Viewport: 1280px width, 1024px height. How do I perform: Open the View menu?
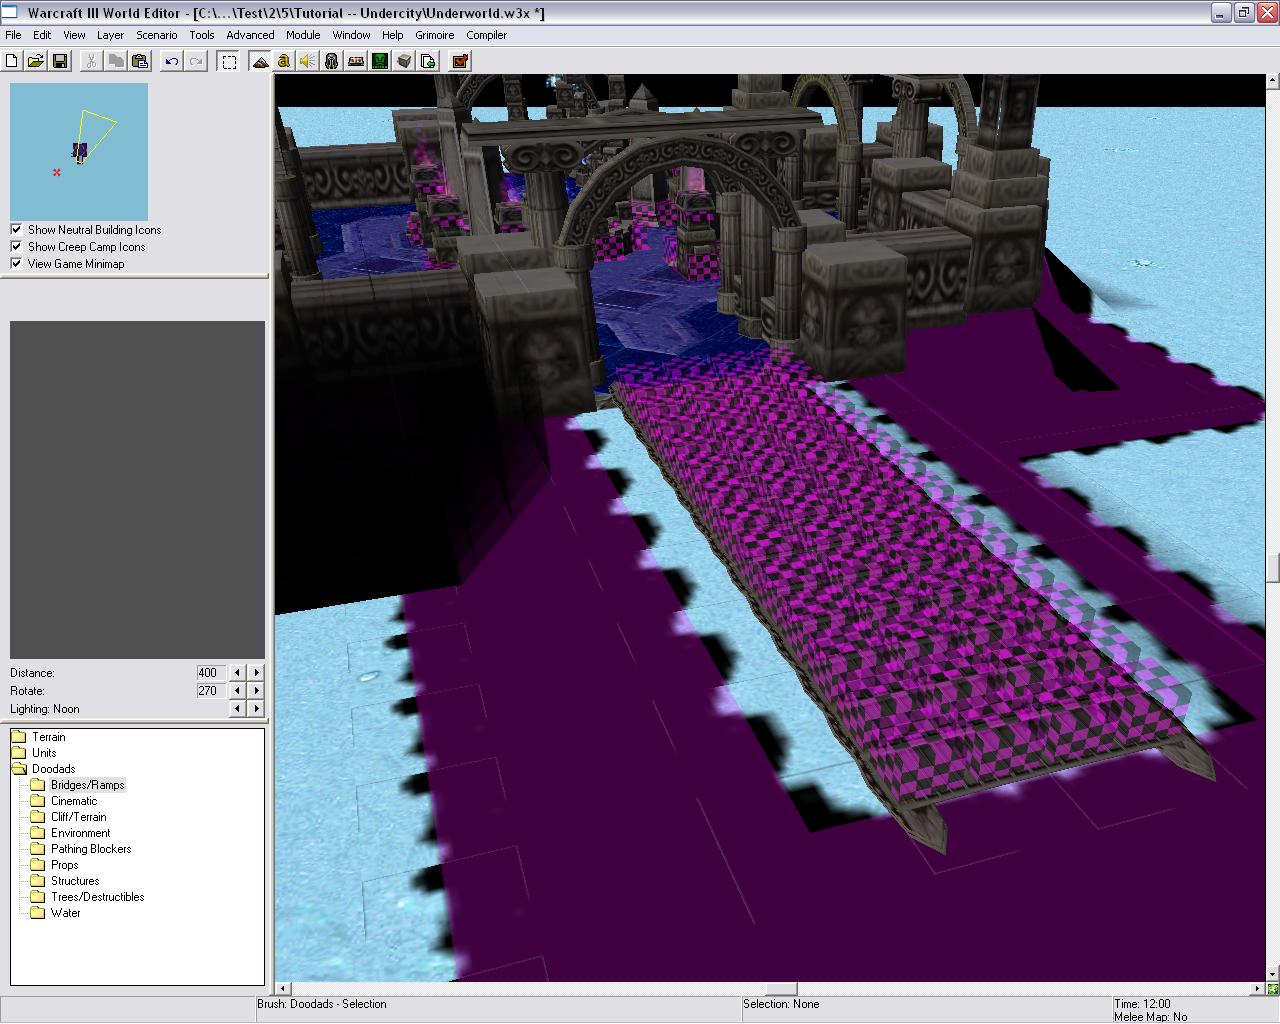pyautogui.click(x=74, y=35)
